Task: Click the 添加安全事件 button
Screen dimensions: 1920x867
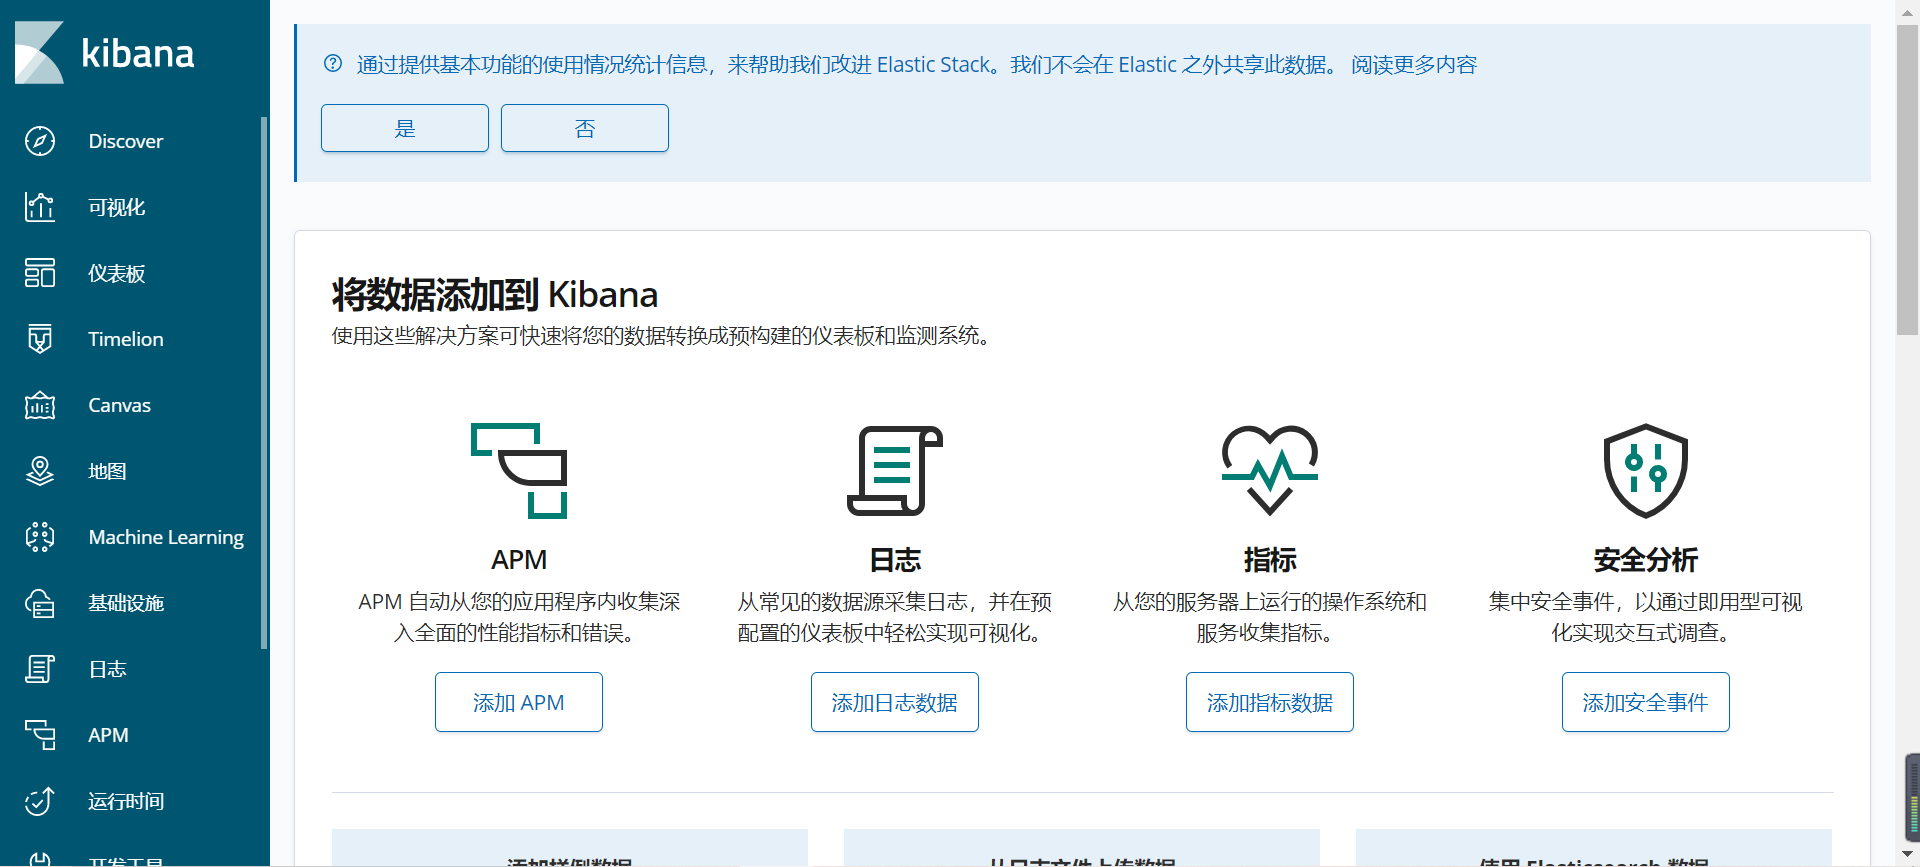Action: pos(1646,702)
